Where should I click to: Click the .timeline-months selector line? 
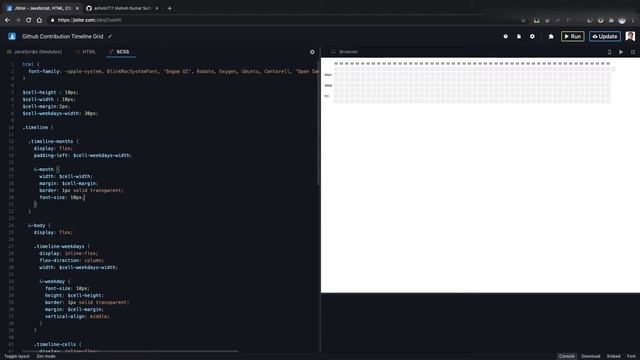(53, 141)
